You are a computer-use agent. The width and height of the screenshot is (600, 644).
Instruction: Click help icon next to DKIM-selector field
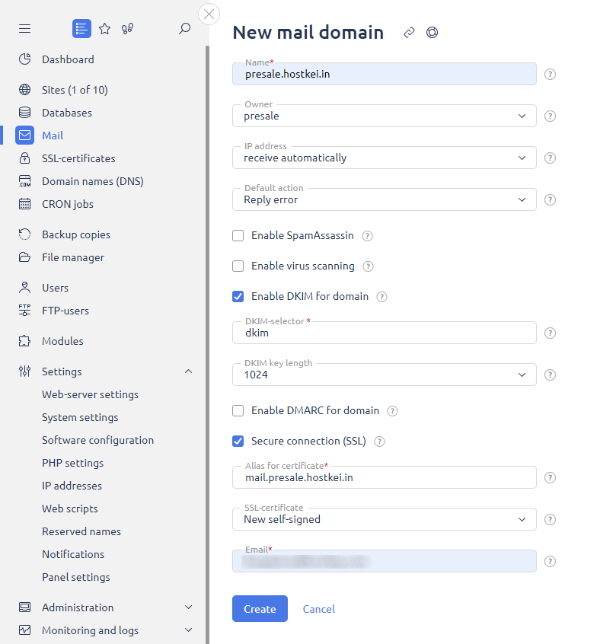550,333
